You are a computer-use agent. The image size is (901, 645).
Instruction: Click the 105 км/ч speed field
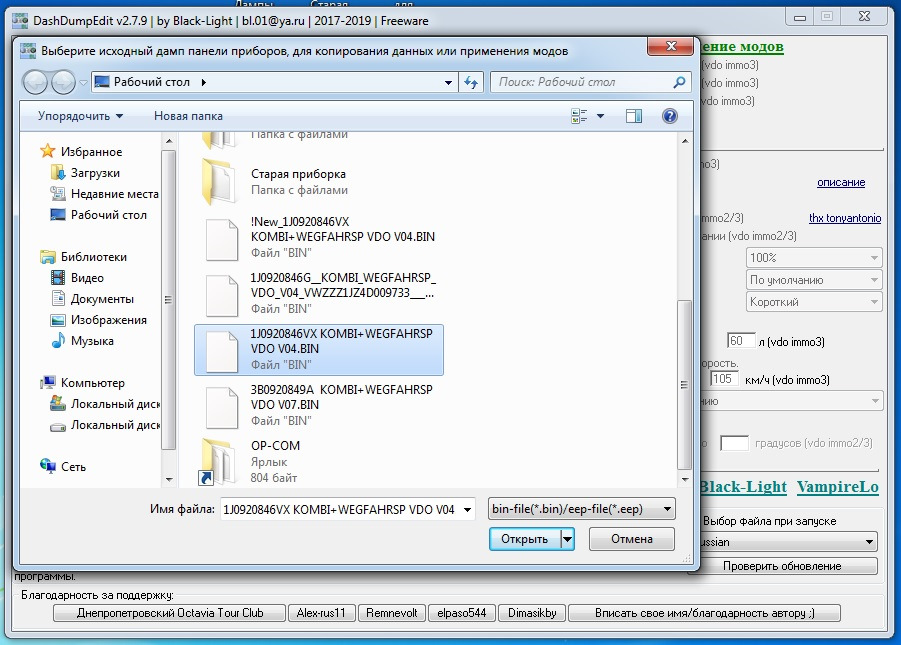[x=724, y=379]
